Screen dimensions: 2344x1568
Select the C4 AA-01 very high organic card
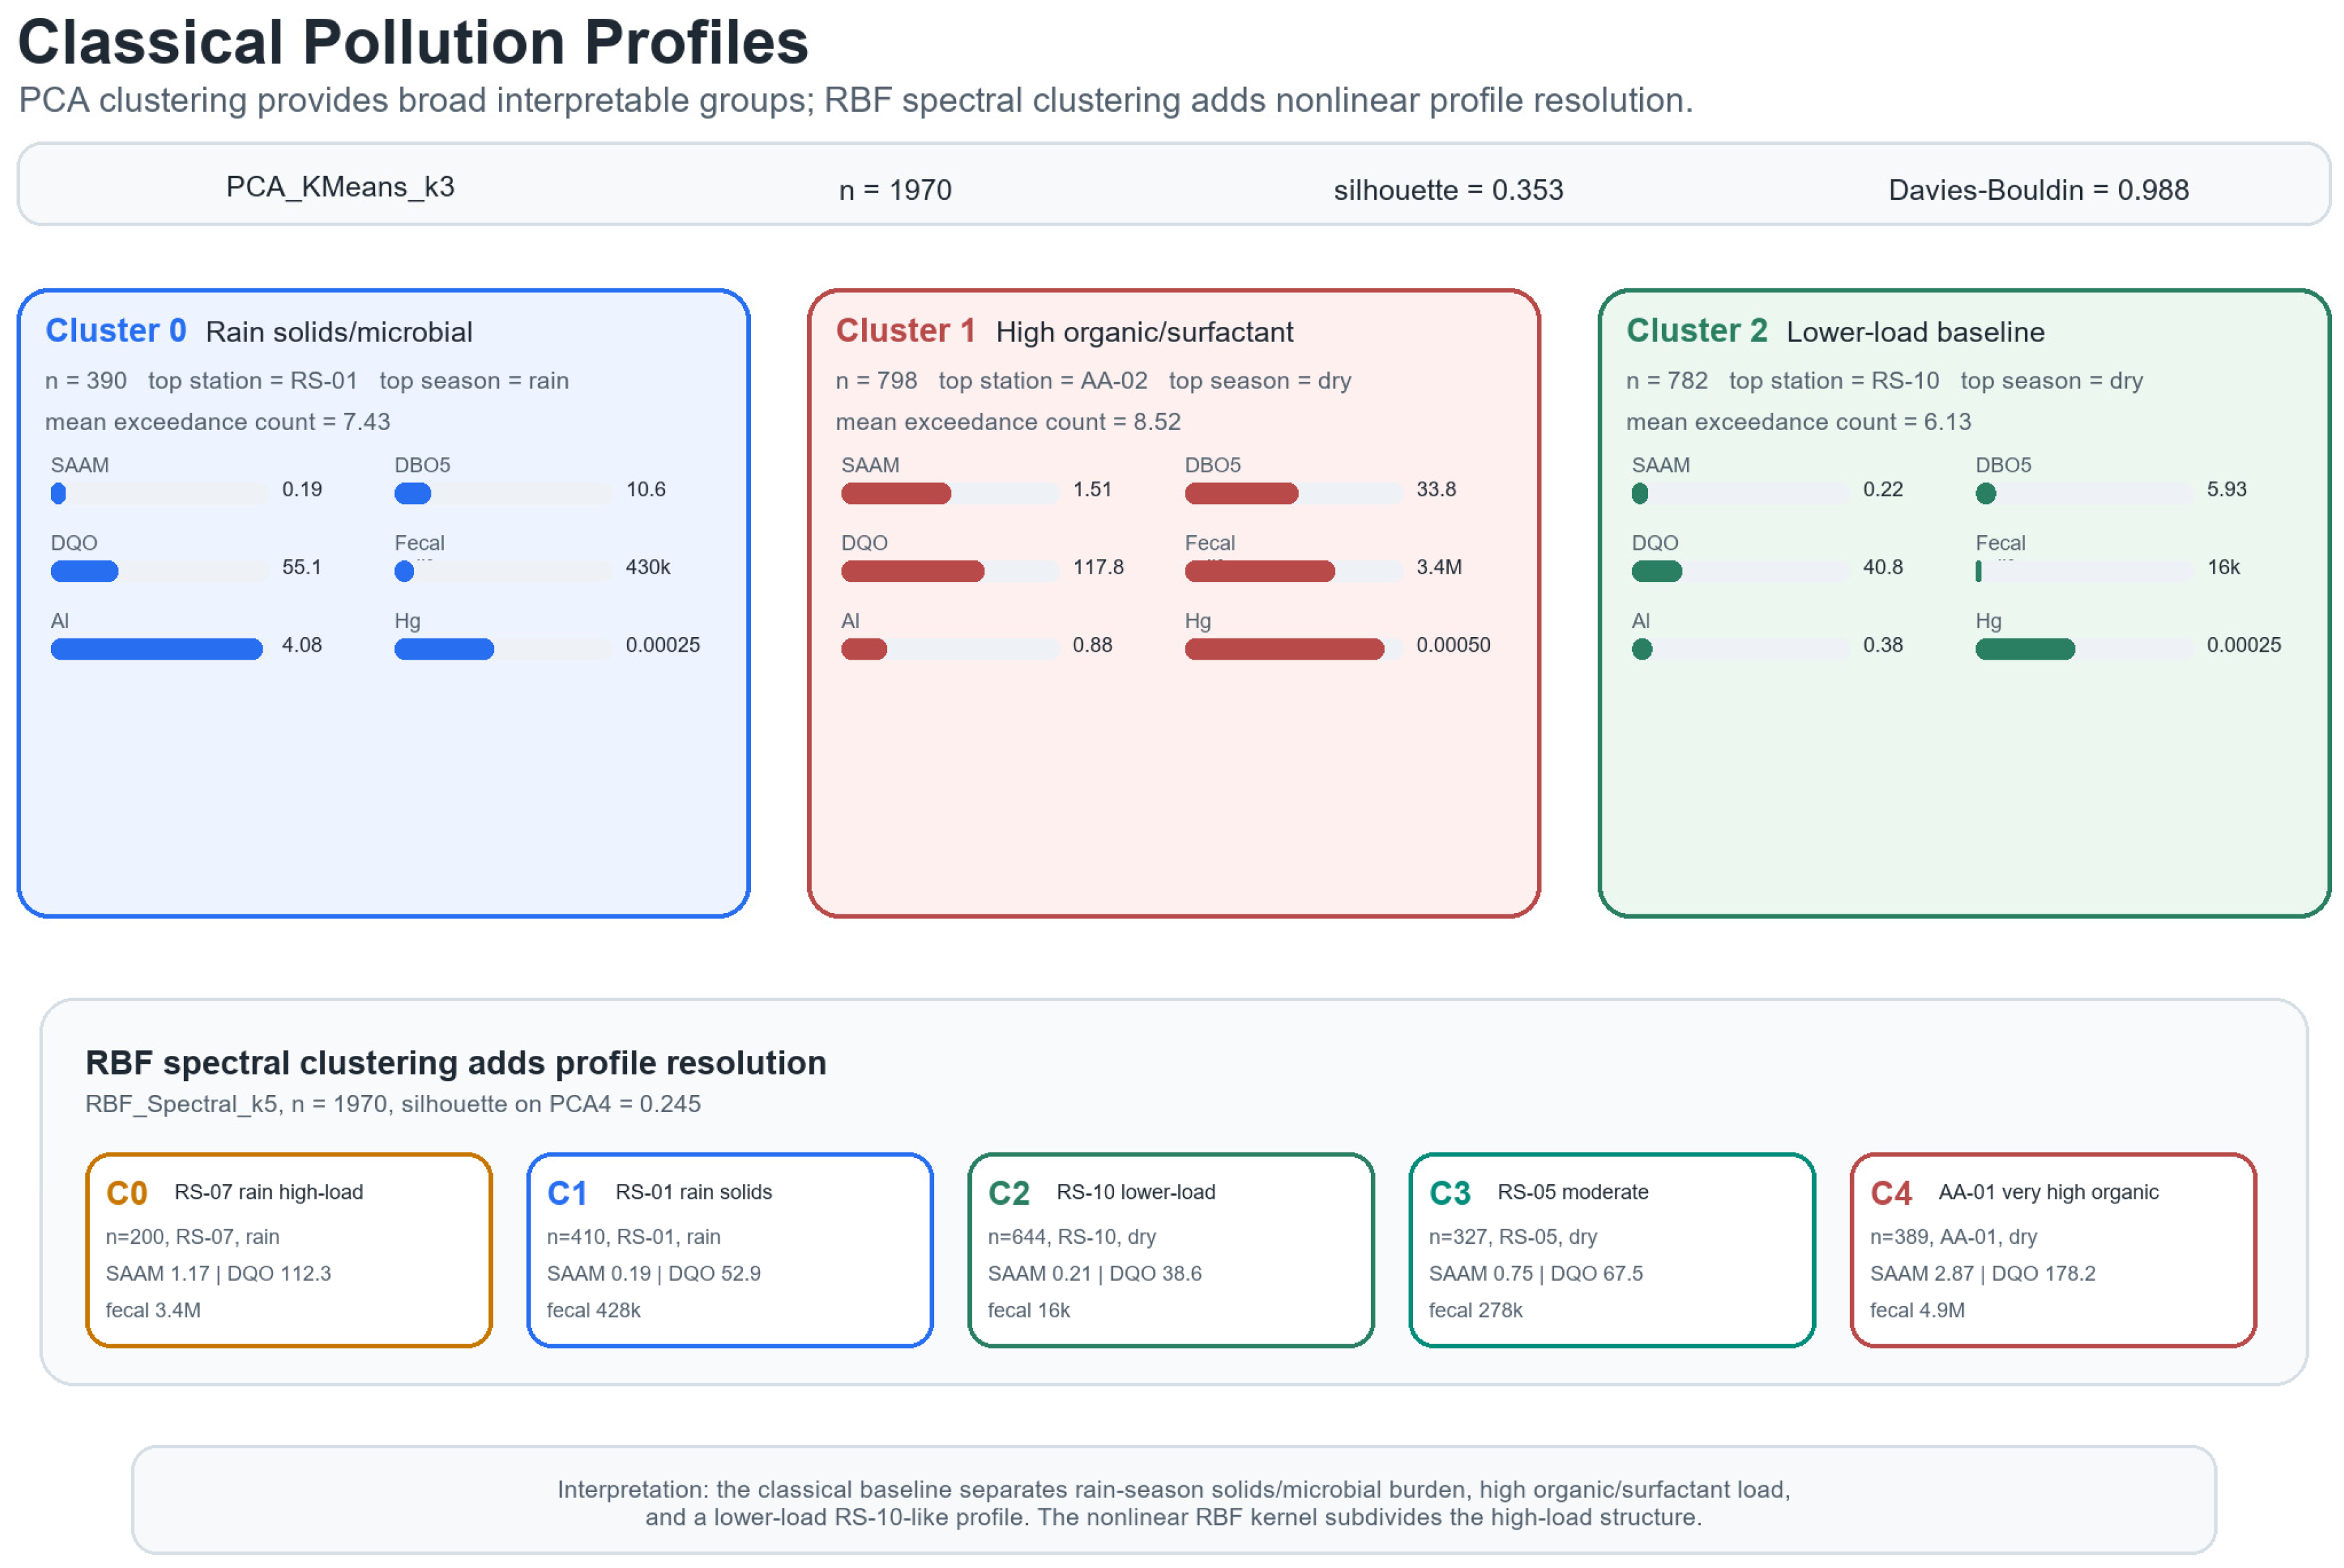2053,1250
